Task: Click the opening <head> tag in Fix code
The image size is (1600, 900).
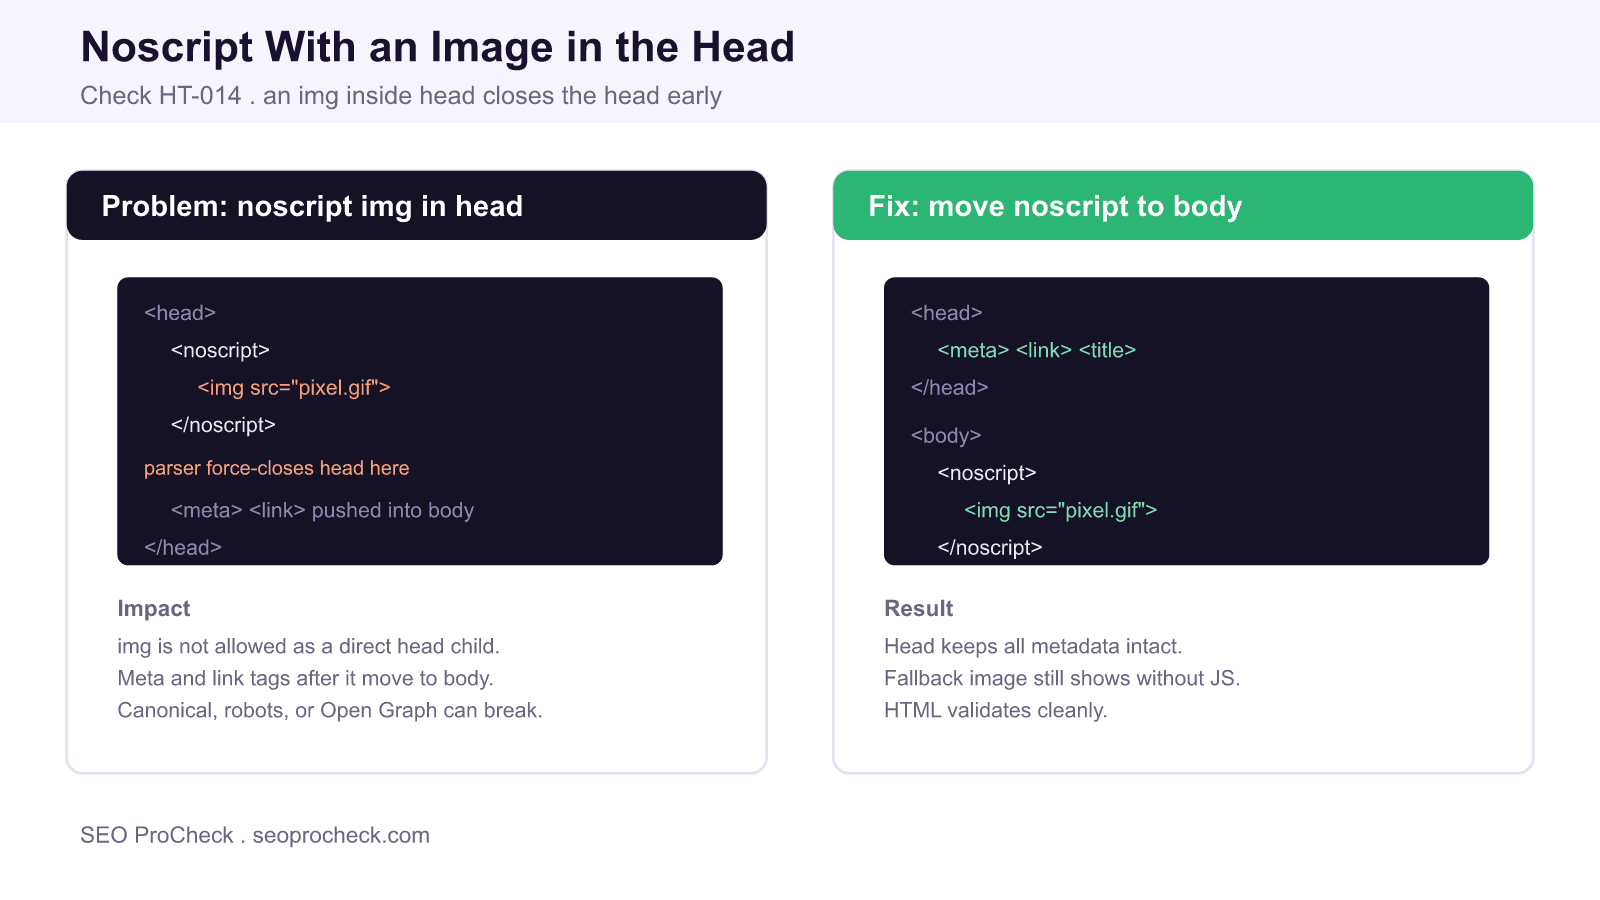Action: pyautogui.click(x=947, y=313)
